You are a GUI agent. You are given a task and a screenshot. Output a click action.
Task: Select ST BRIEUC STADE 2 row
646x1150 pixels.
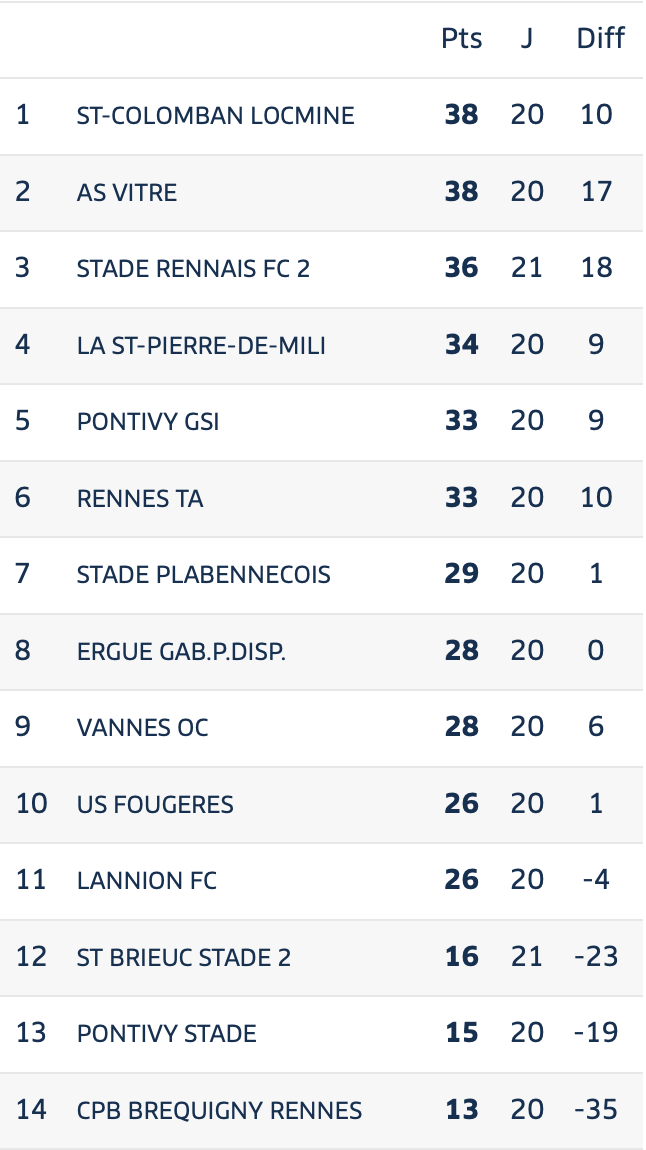coord(323,957)
